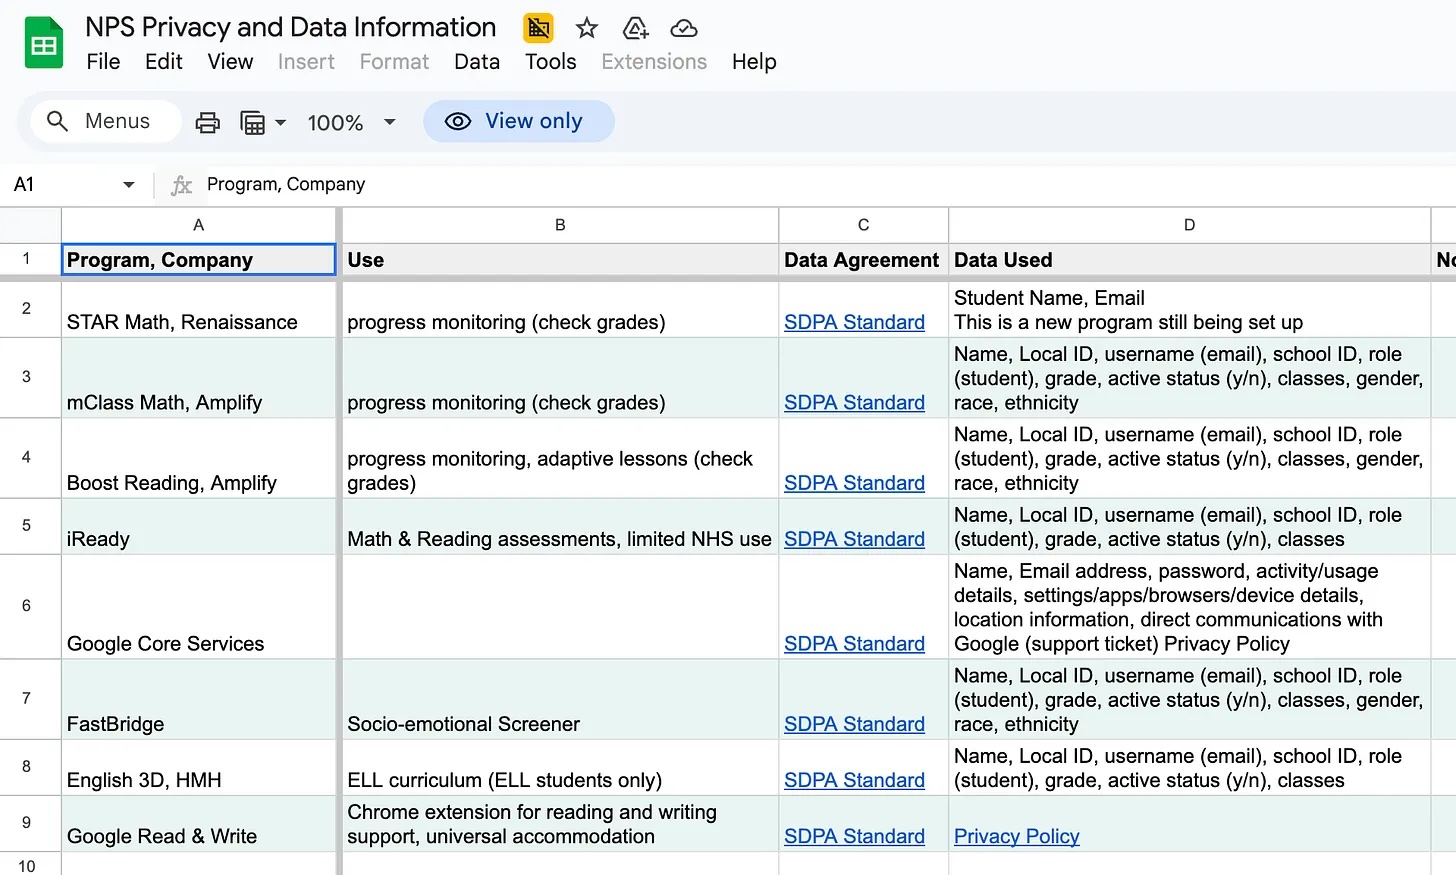This screenshot has width=1456, height=875.
Task: Select the Google Read & Write cell
Action: (x=199, y=824)
